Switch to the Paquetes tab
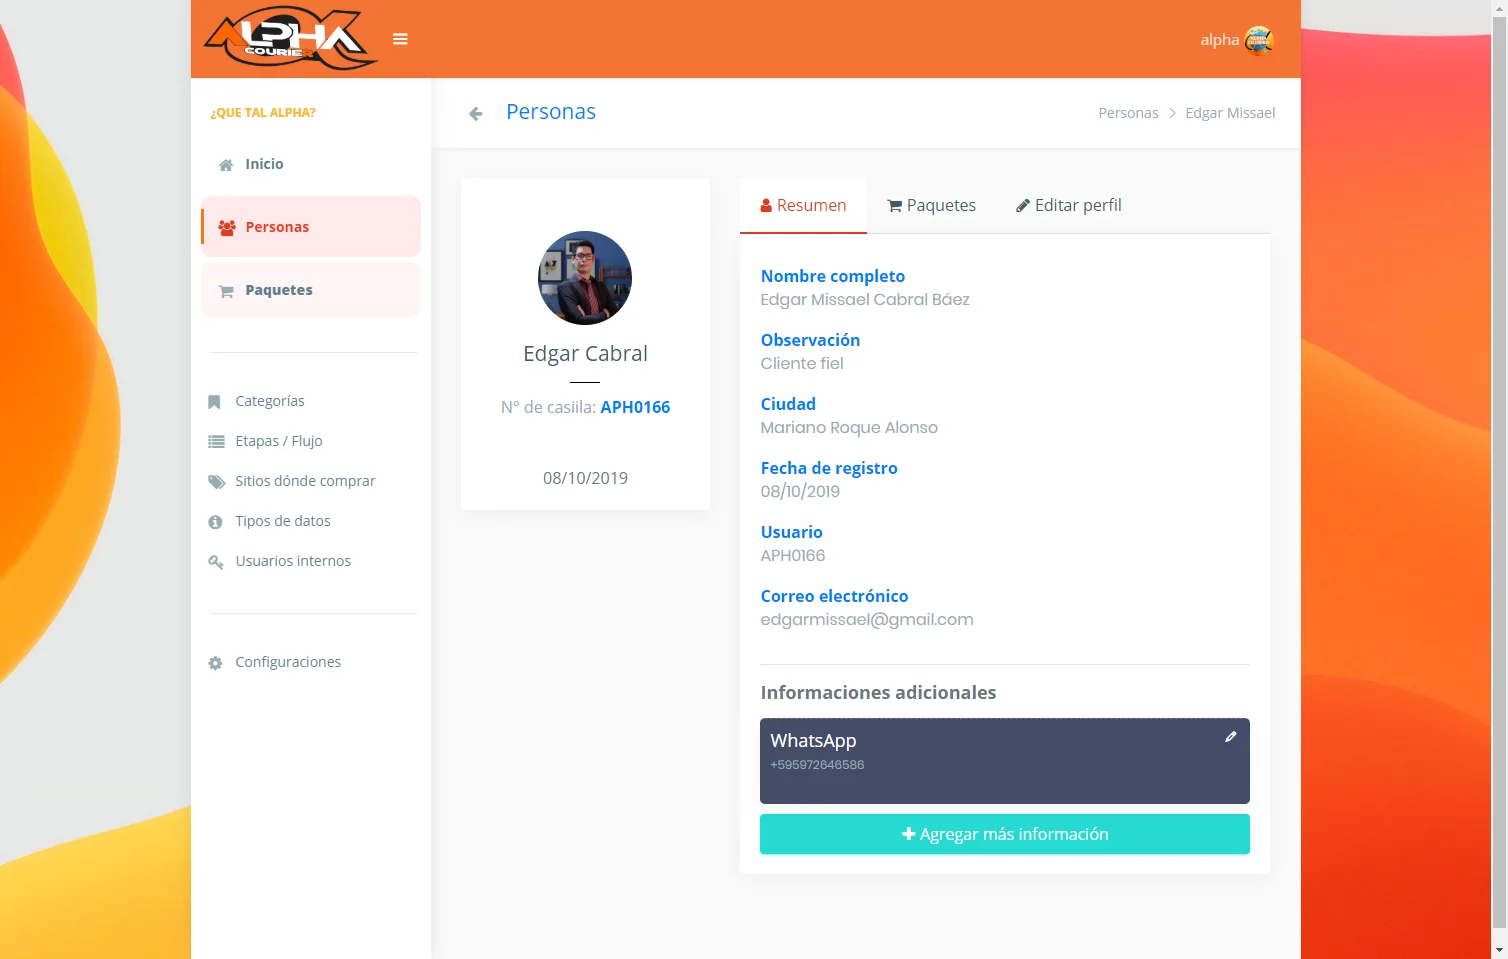 point(931,205)
